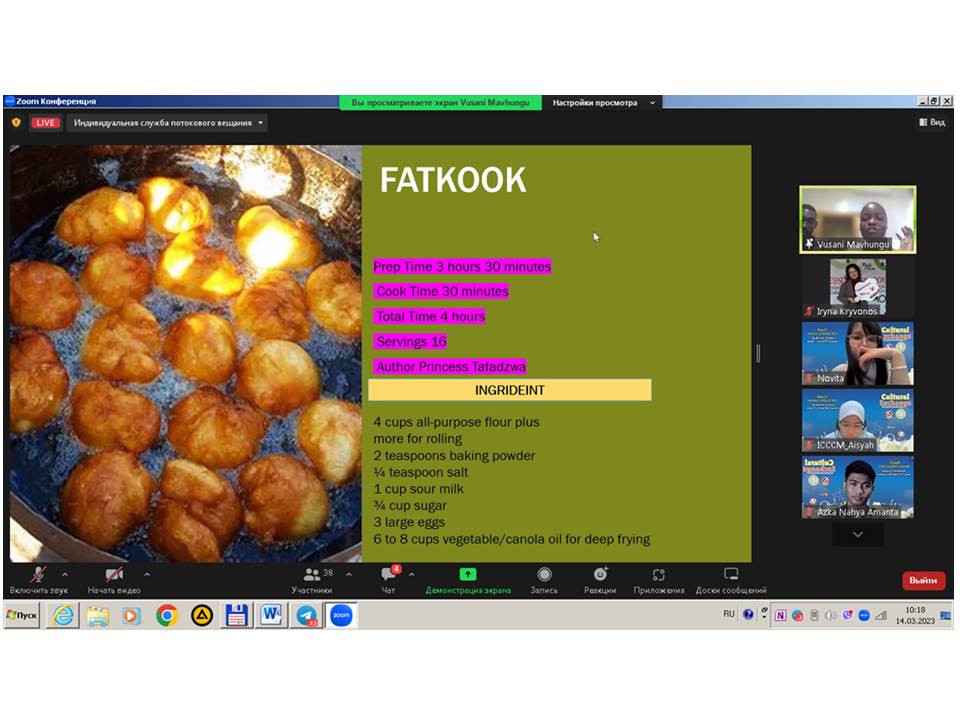960x720 pixels.
Task: Expand caret next to Чат
Action: [411, 574]
